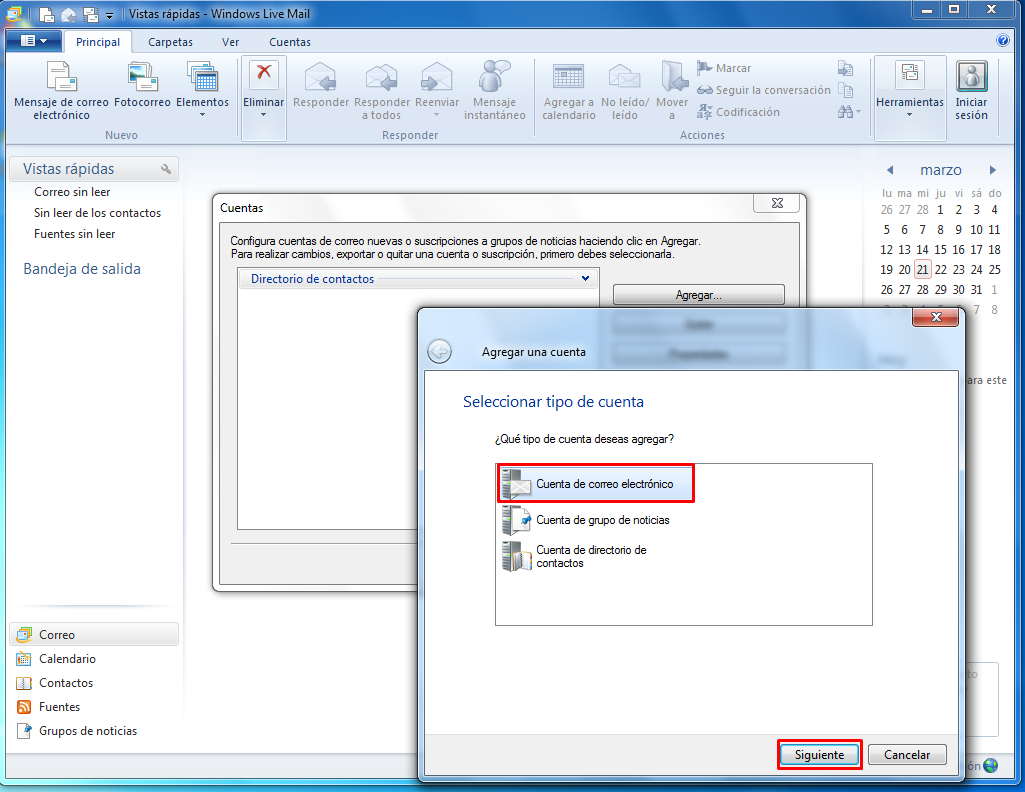Click Agregar... button in Cuentas dialog
The image size is (1025, 792).
point(698,295)
